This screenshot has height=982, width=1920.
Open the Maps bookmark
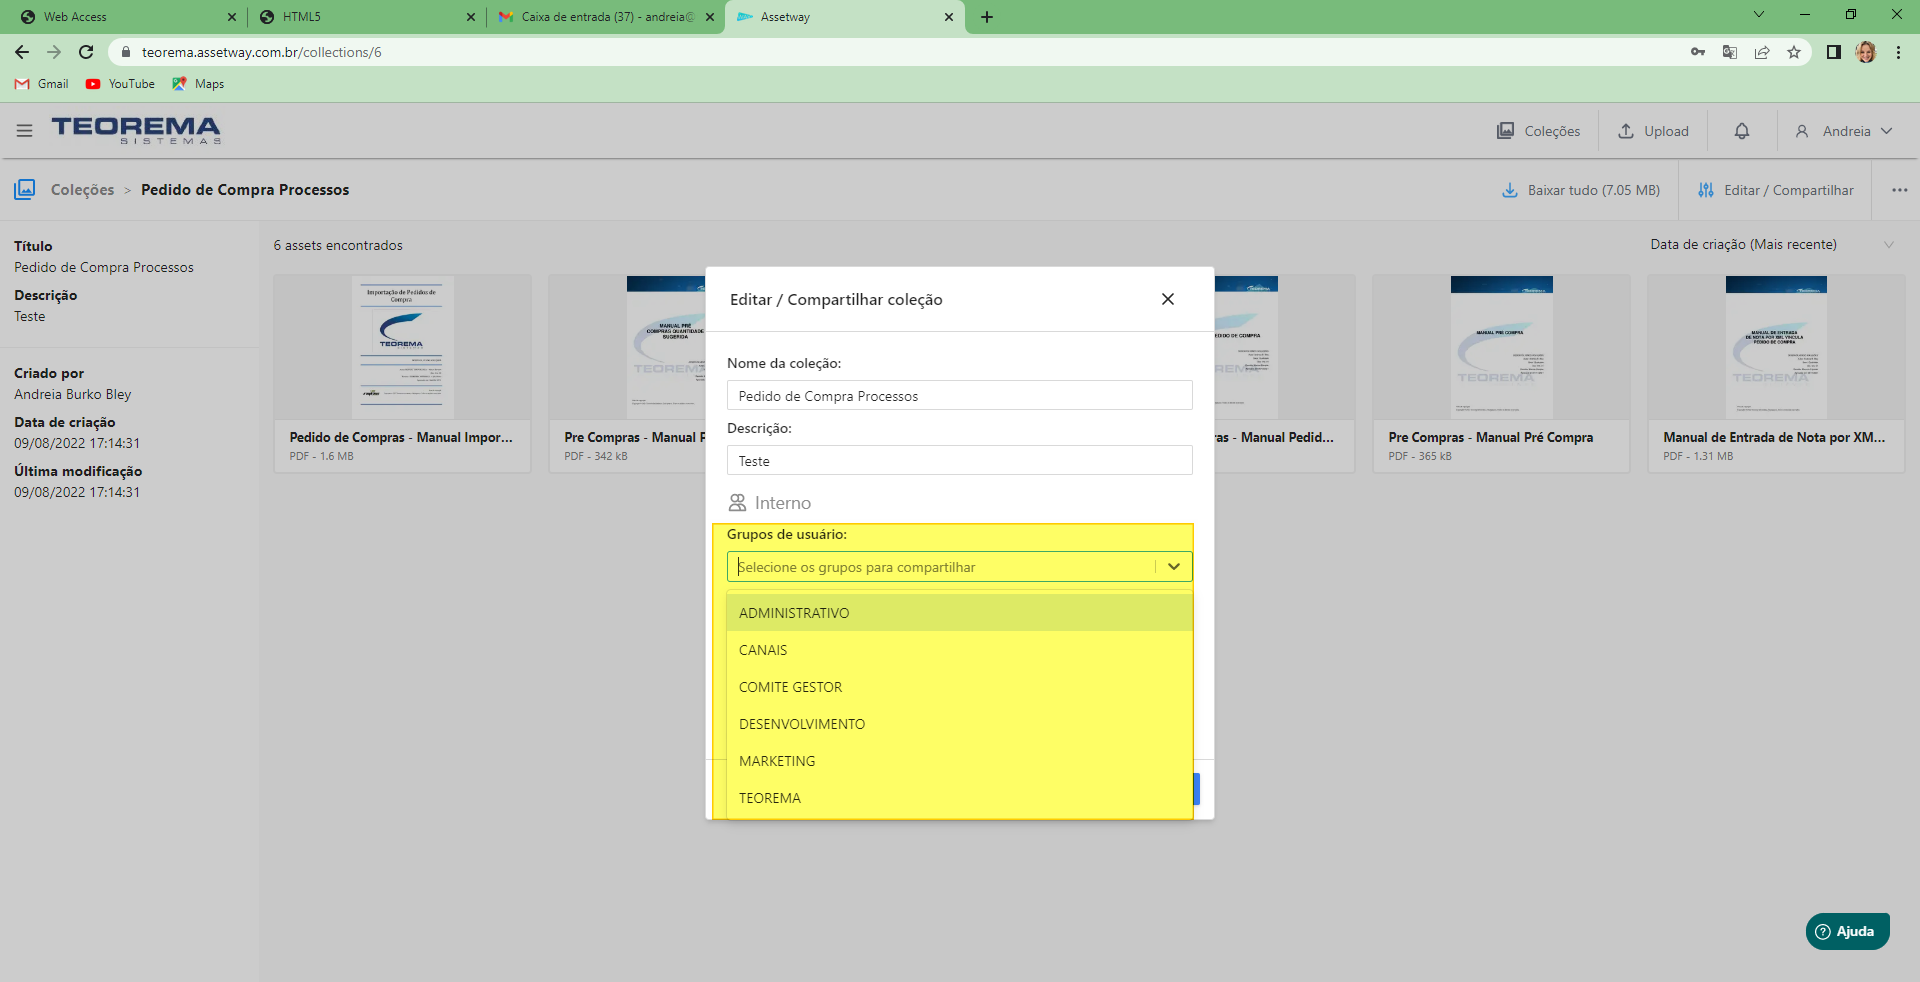click(198, 84)
